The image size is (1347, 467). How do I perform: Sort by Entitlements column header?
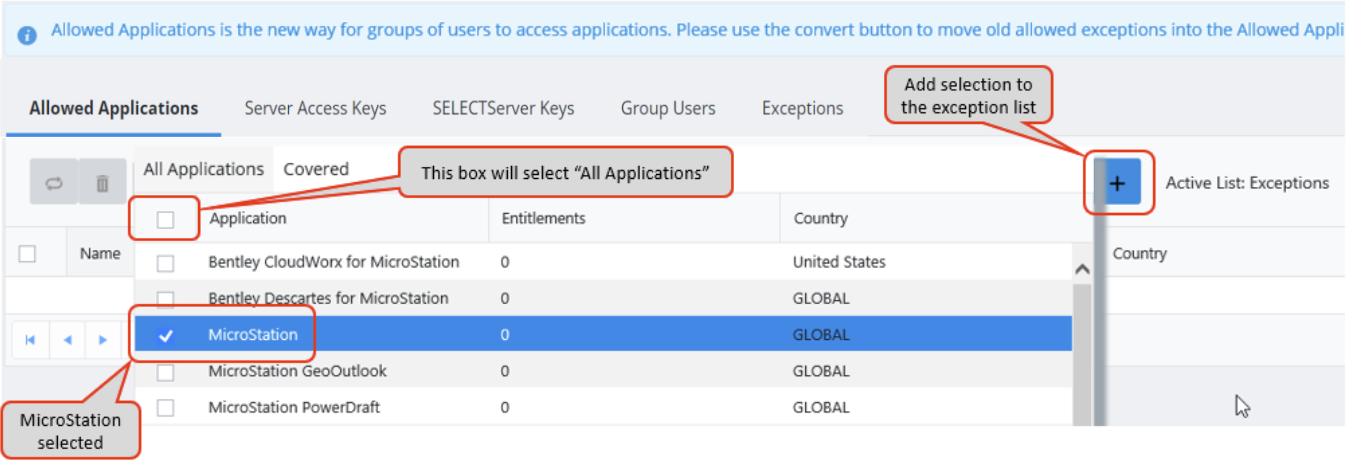[x=543, y=218]
